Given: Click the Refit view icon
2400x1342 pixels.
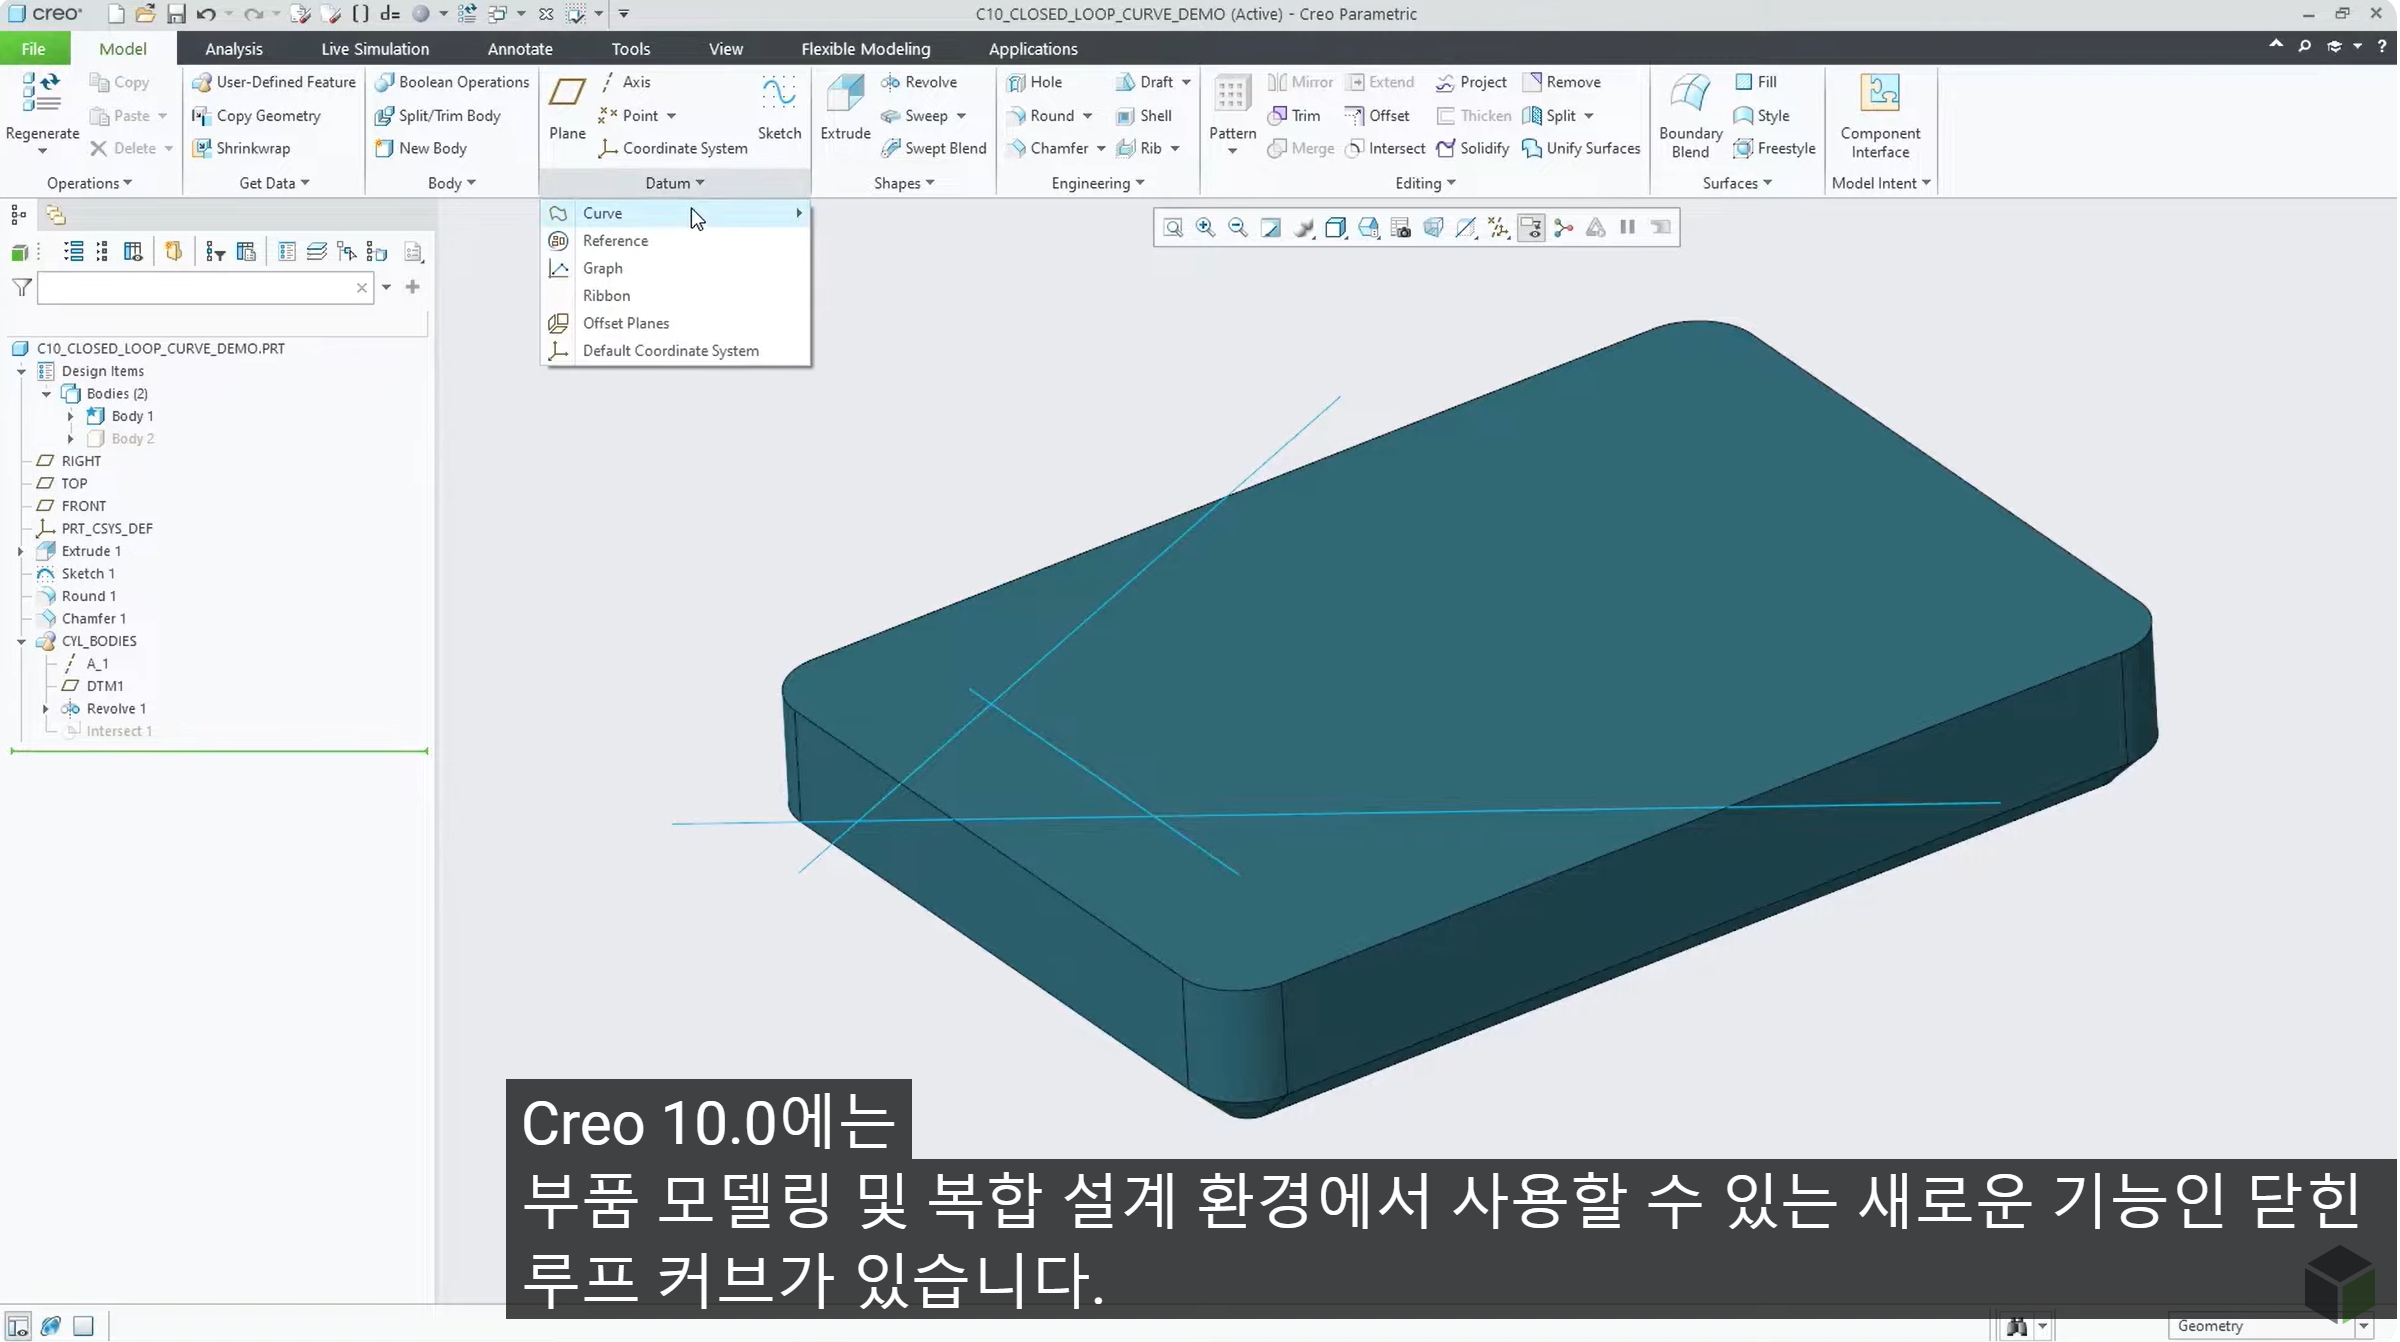Looking at the screenshot, I should (x=1173, y=228).
